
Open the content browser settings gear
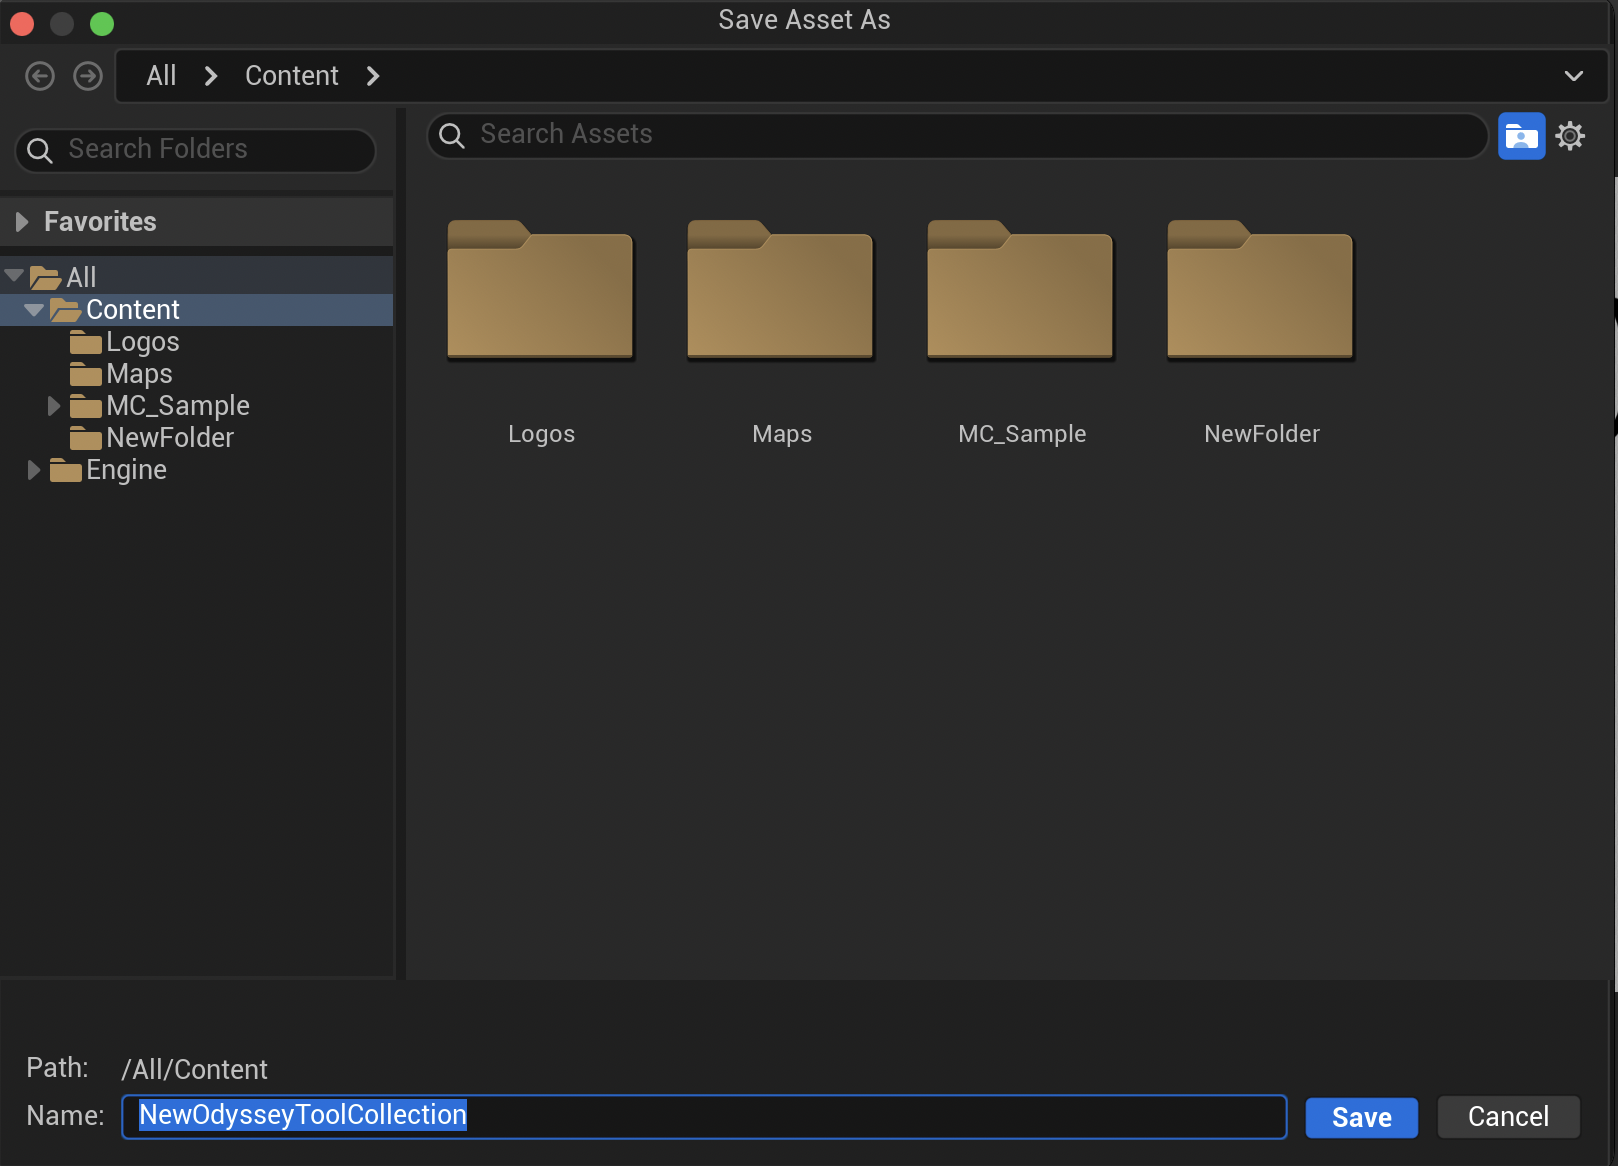click(x=1570, y=135)
